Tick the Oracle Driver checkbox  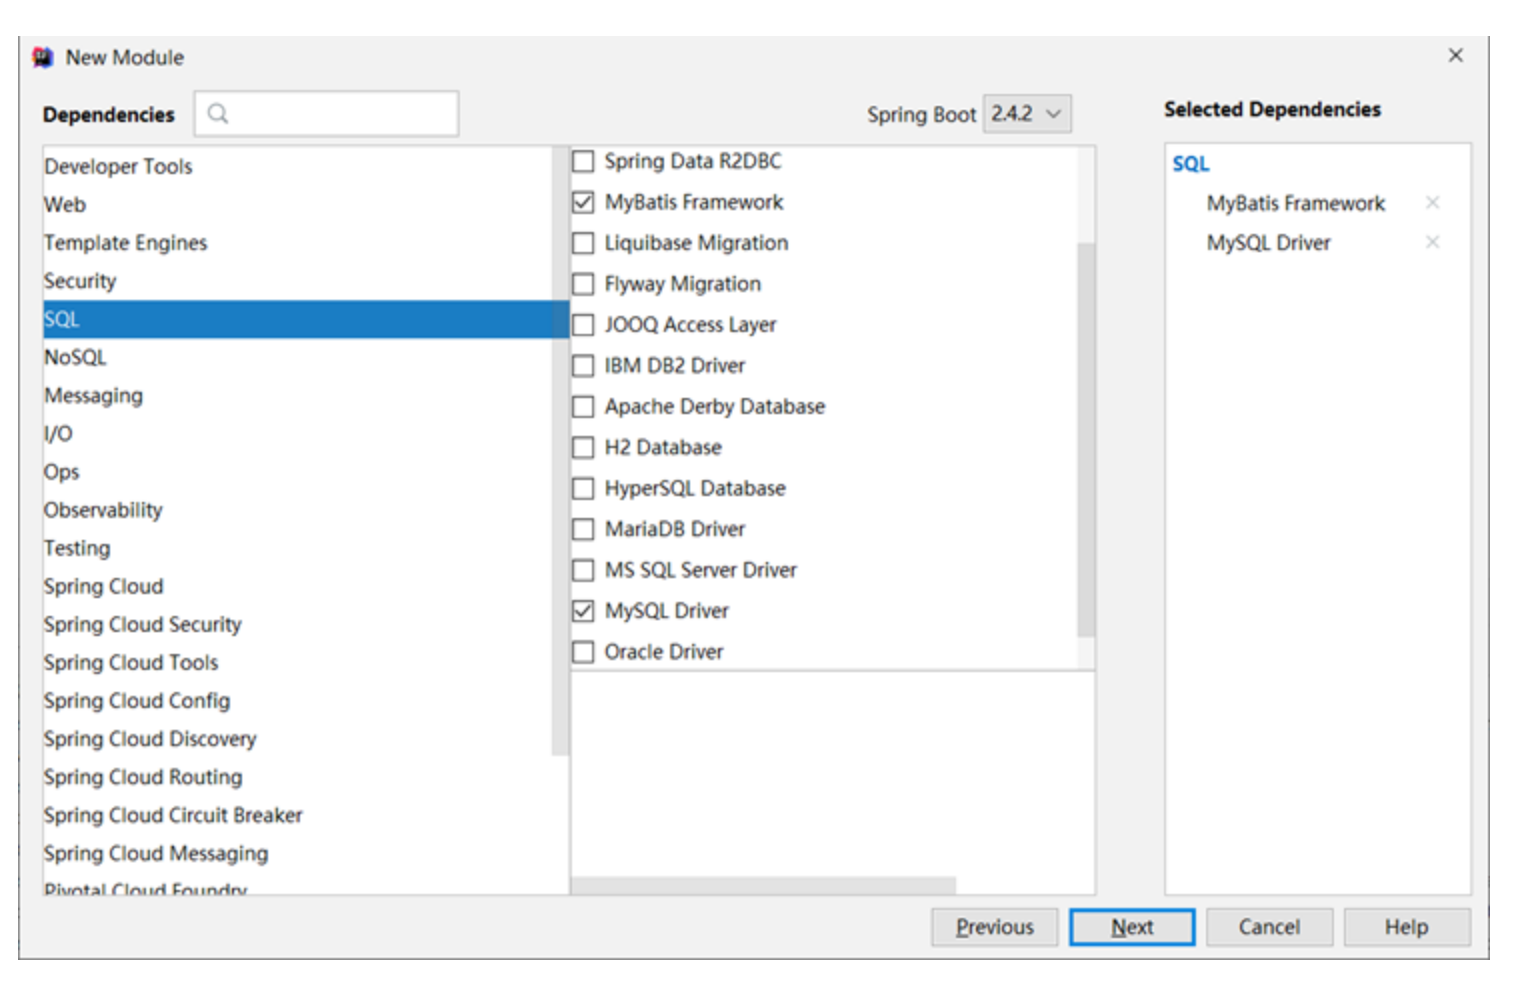pyautogui.click(x=583, y=652)
